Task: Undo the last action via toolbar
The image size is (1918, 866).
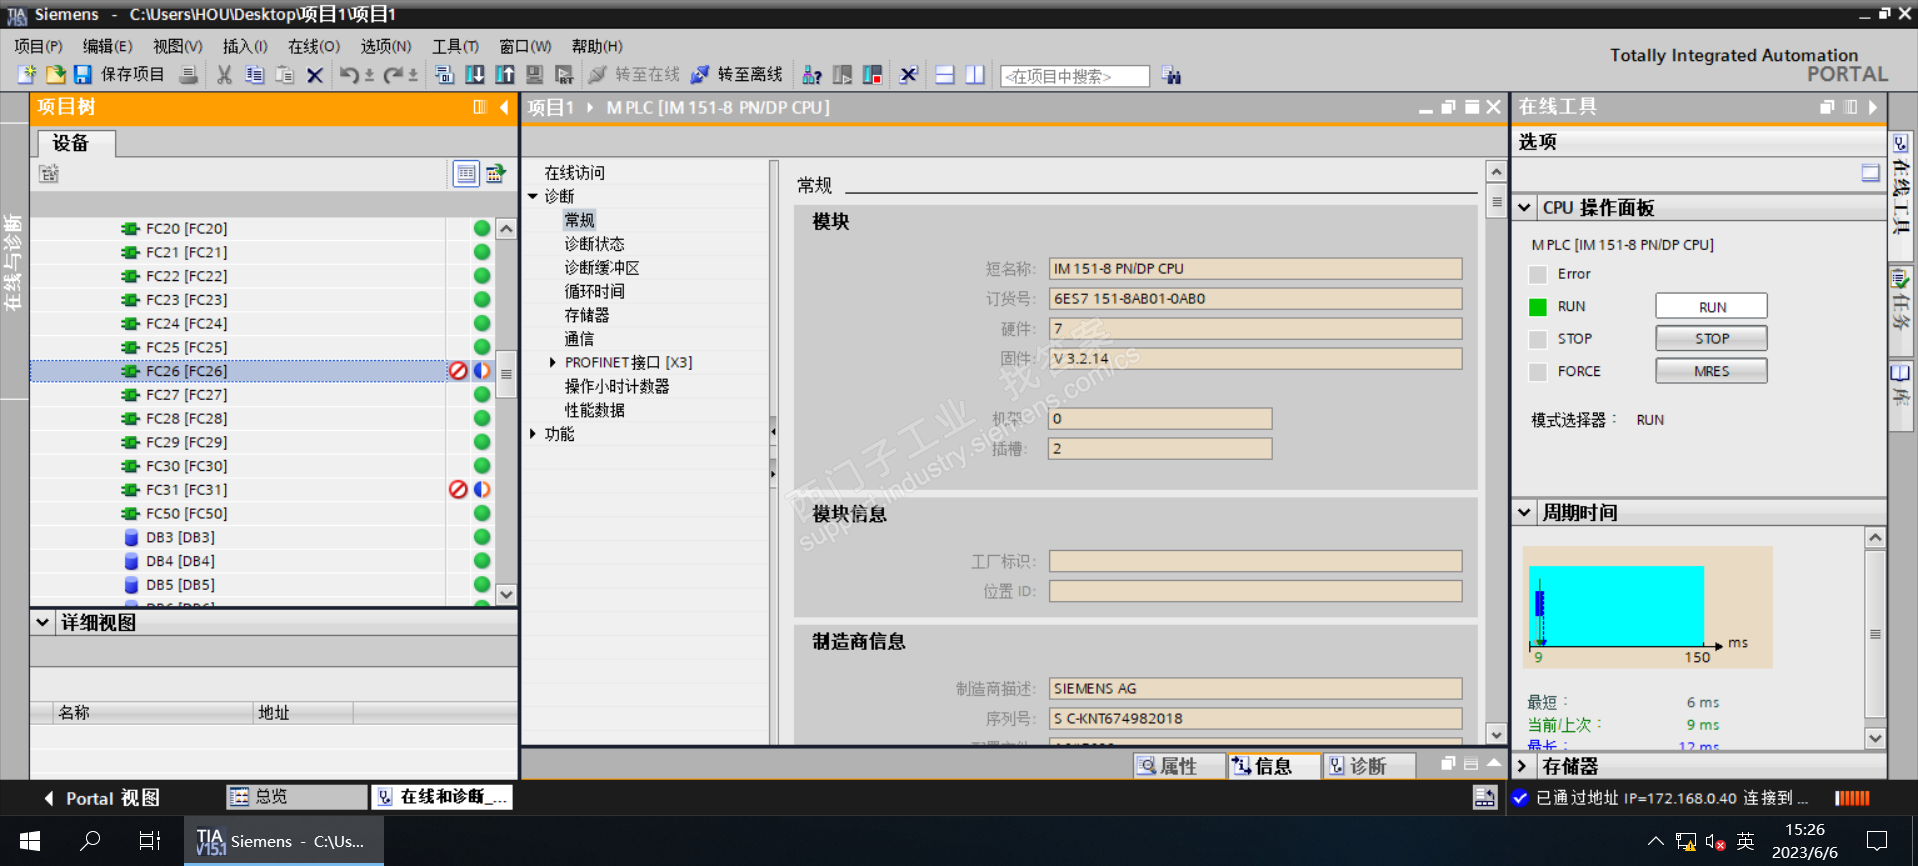Action: point(349,75)
